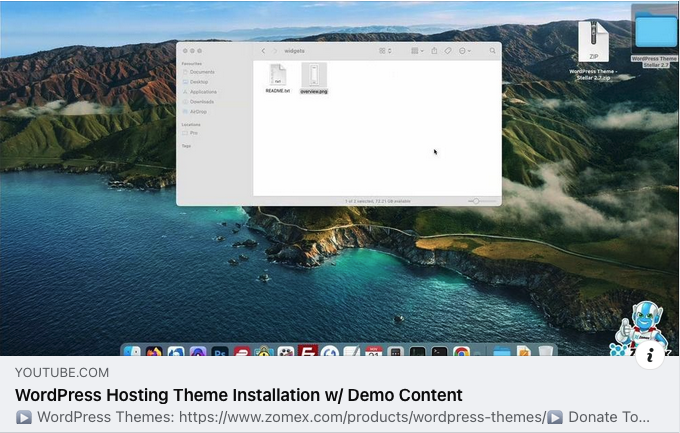Go forward in the Finder window

pos(274,51)
